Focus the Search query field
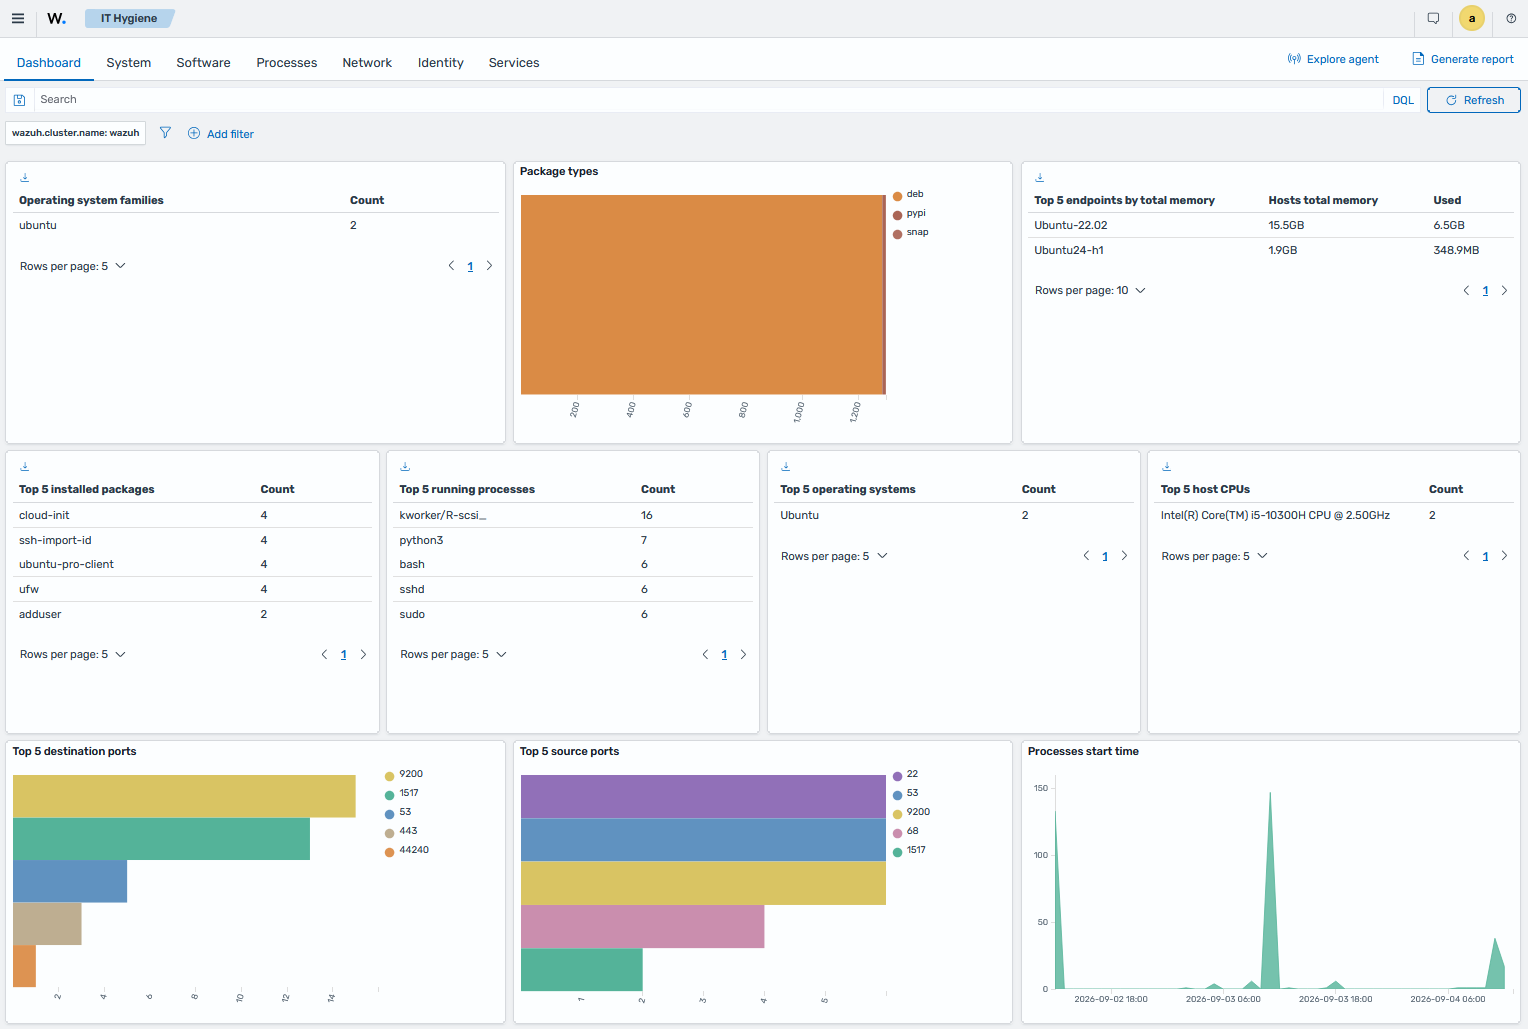Viewport: 1528px width, 1029px height. tap(708, 100)
